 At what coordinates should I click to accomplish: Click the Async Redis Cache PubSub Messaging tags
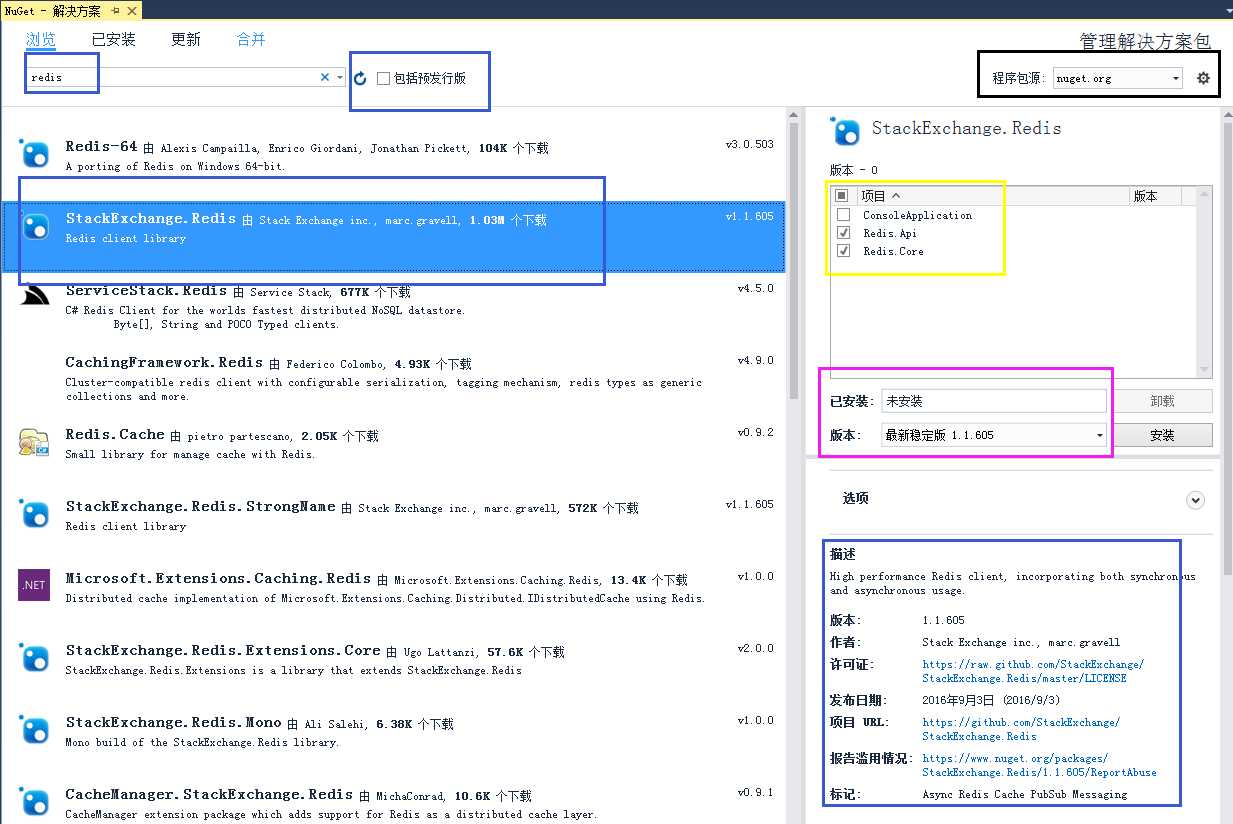pos(1024,794)
